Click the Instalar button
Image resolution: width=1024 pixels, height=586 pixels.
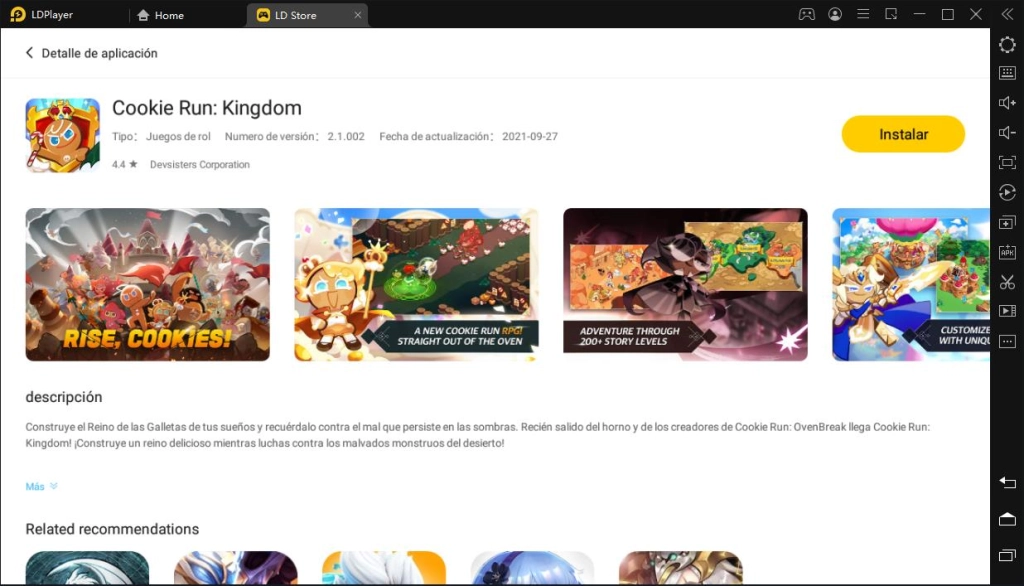(903, 134)
